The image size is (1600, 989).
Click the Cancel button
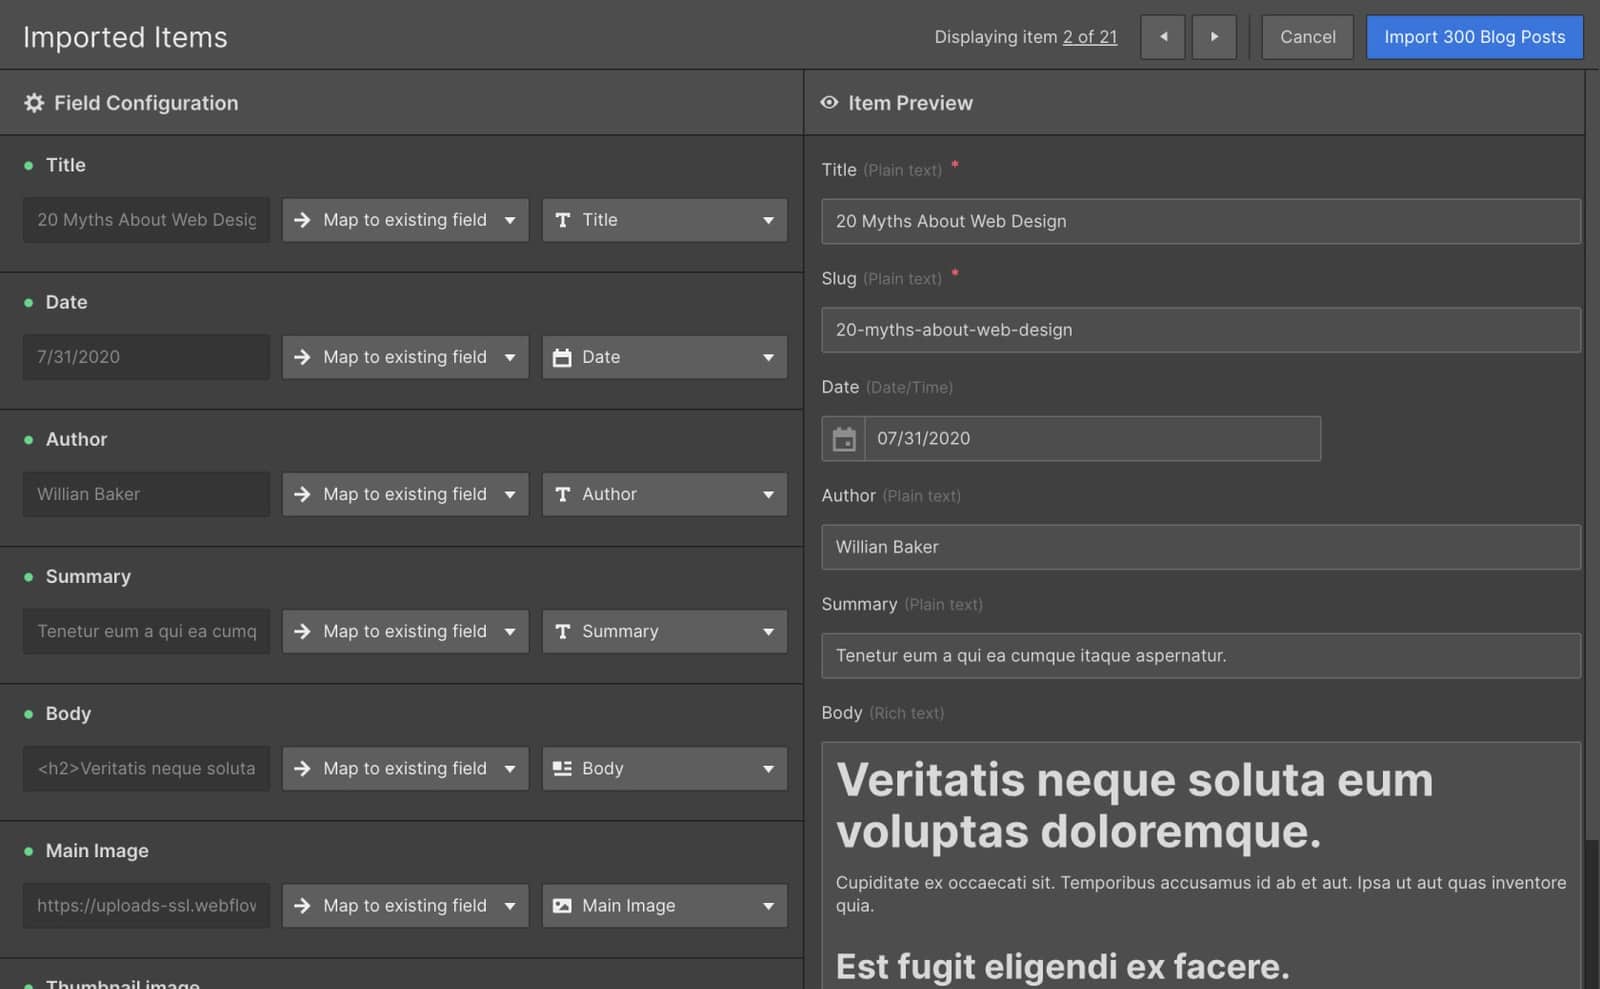coord(1306,37)
